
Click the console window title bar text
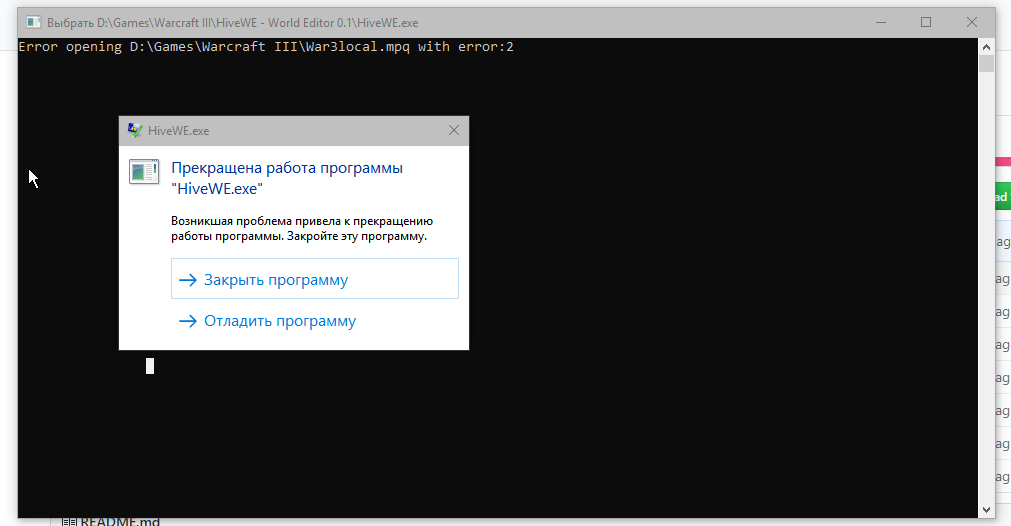click(232, 23)
